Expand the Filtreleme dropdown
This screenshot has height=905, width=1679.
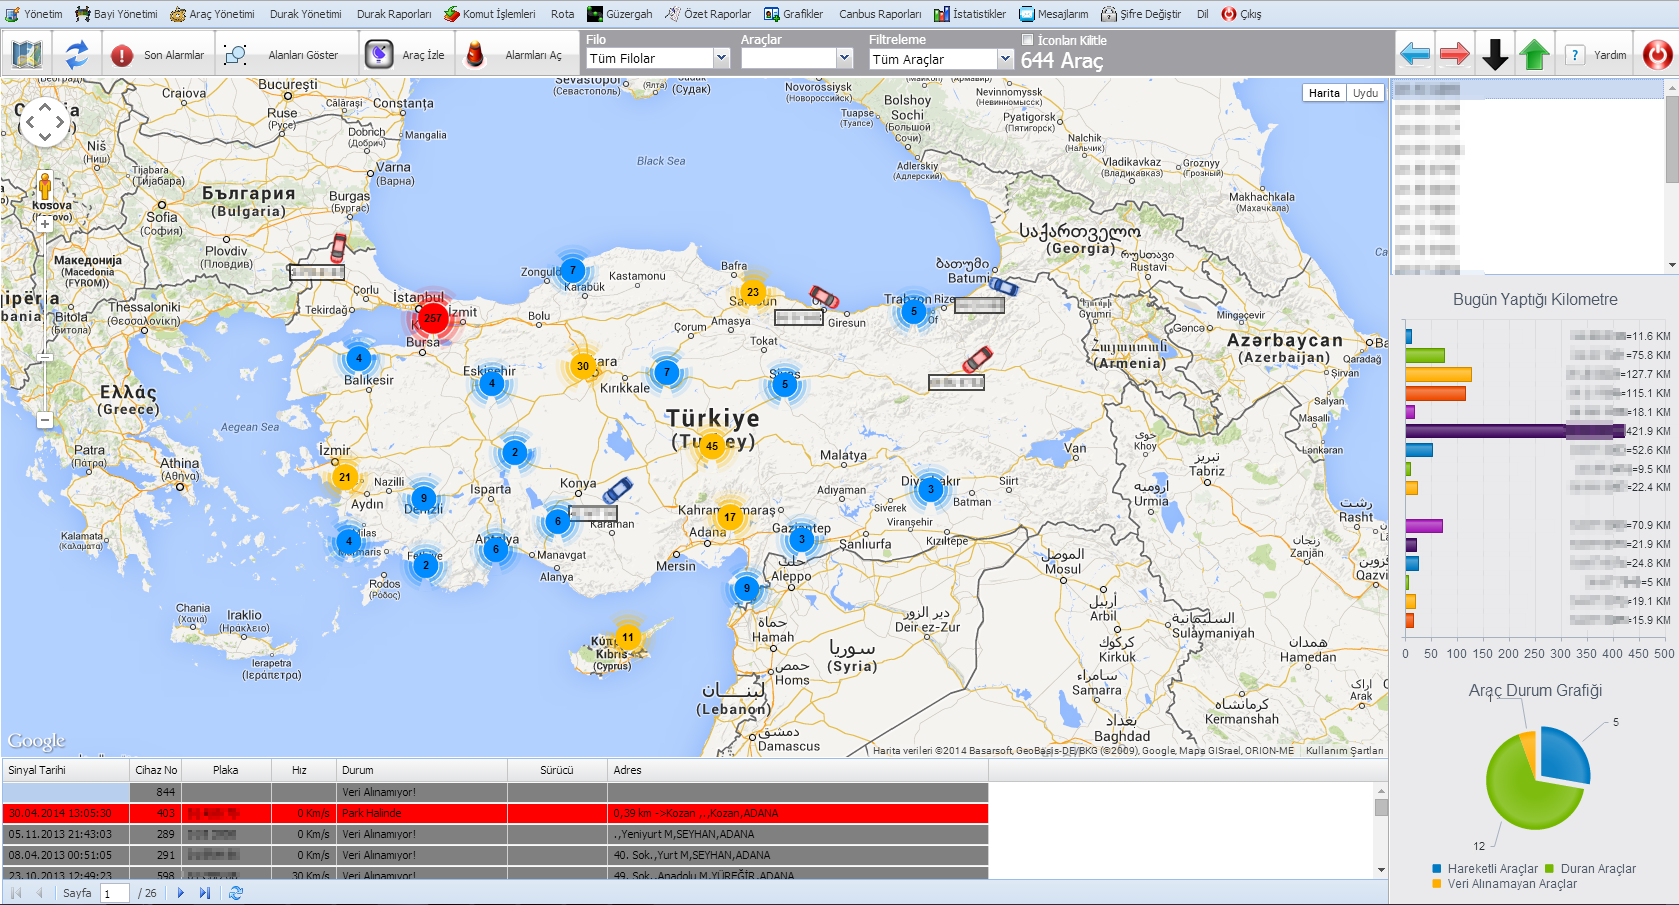click(x=1005, y=59)
